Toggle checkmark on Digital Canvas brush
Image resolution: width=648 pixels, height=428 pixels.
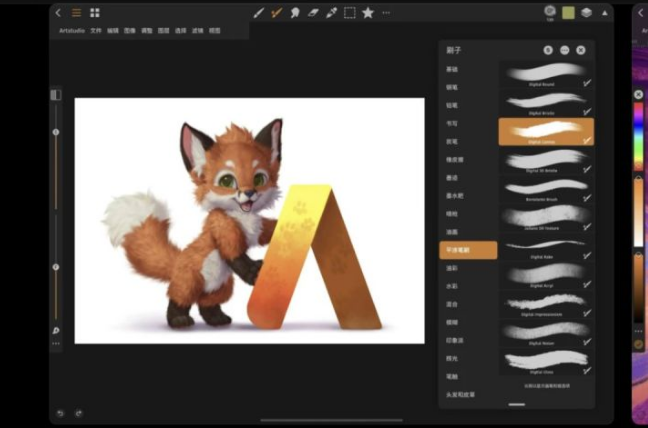(x=587, y=140)
